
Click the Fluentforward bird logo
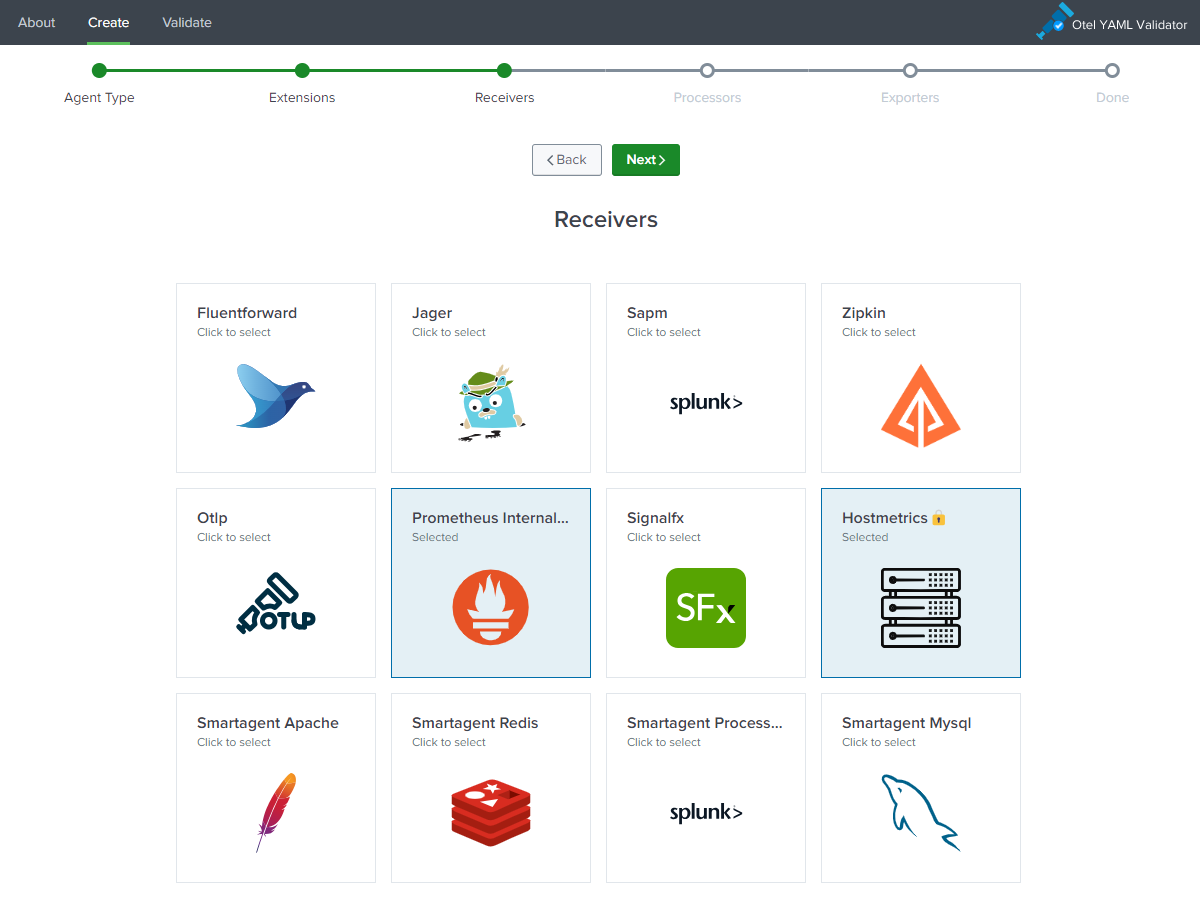pyautogui.click(x=276, y=396)
